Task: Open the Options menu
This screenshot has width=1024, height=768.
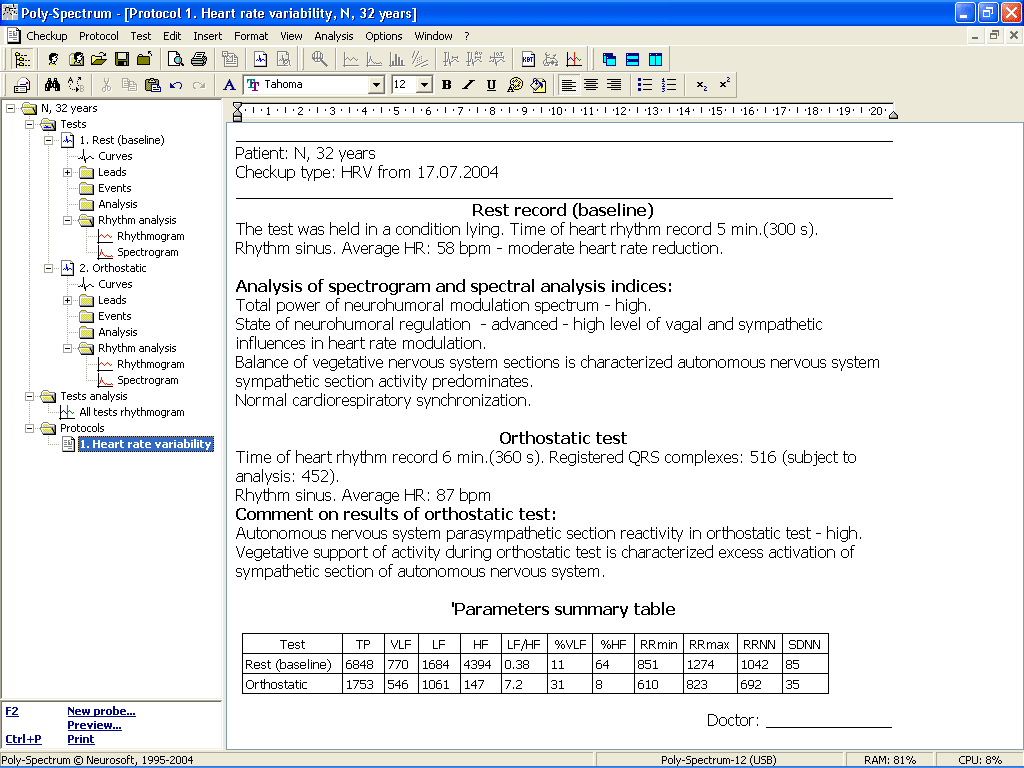Action: (x=383, y=36)
